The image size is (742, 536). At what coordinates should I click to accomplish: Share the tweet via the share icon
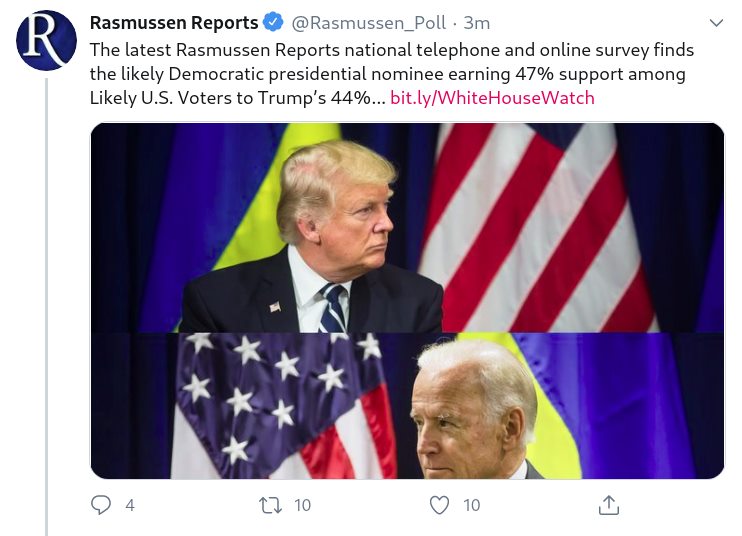608,506
